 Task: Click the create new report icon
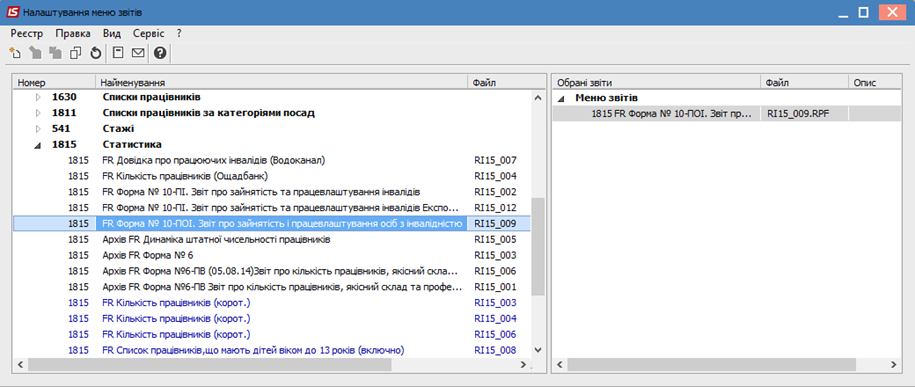pyautogui.click(x=15, y=53)
